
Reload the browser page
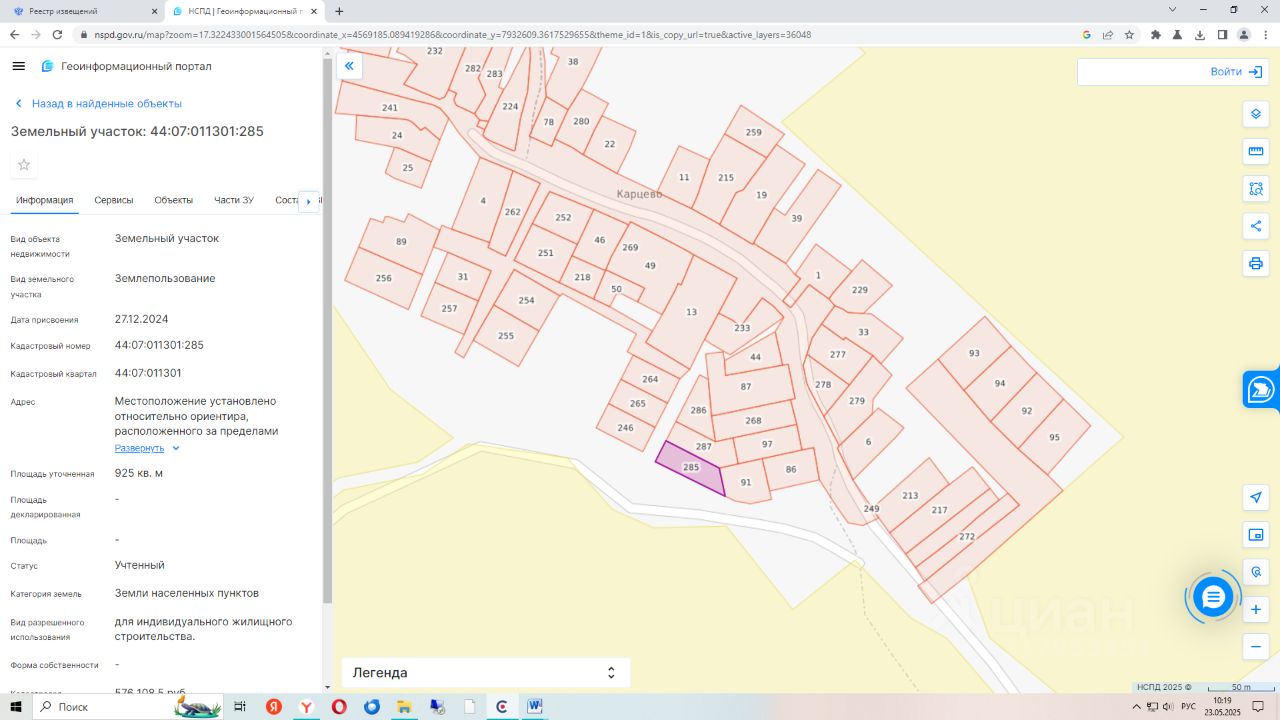coord(58,34)
